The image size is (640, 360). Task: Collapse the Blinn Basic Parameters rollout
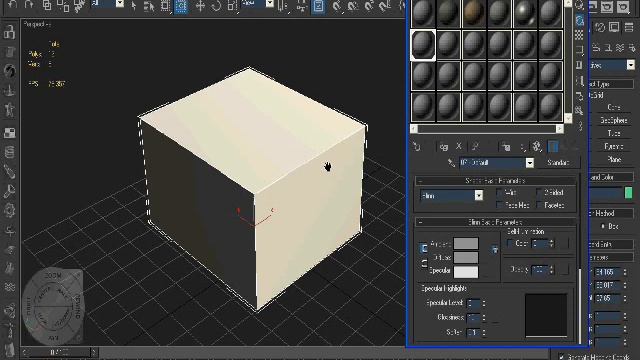(496, 222)
